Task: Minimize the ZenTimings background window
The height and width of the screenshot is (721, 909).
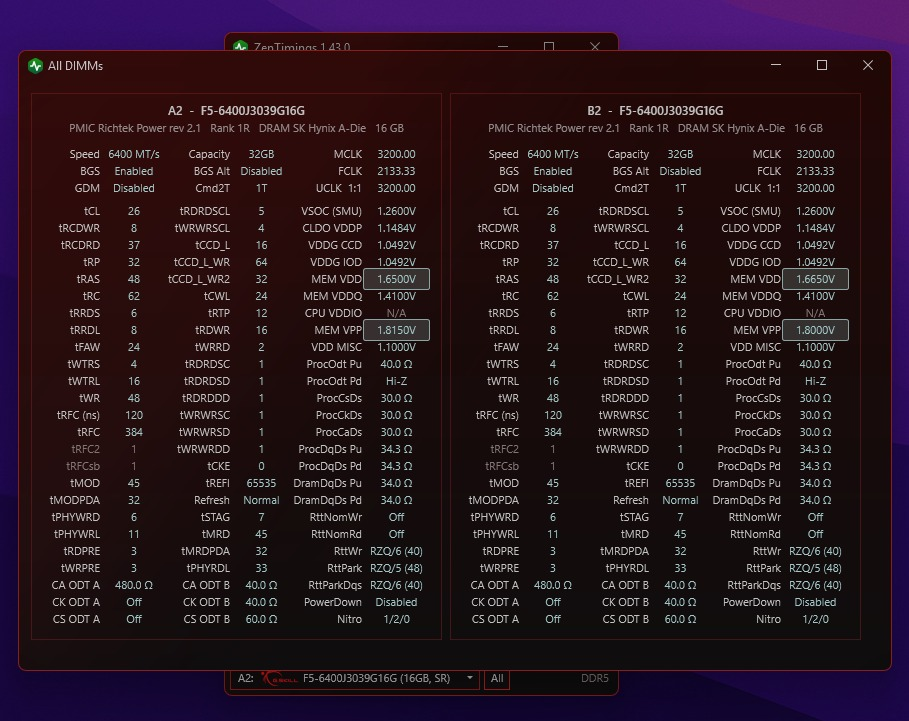Action: (x=503, y=46)
